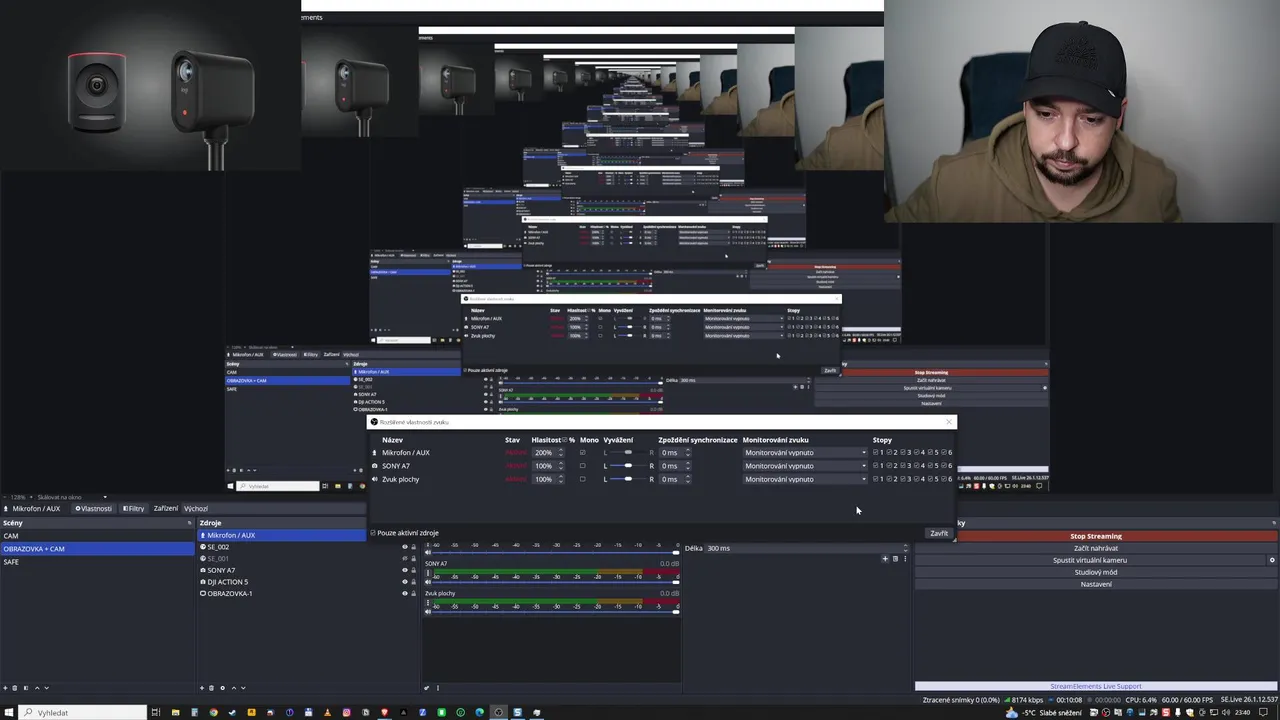The height and width of the screenshot is (720, 1280).
Task: Adjust balance slider for Mikrofon / AUX
Action: pyautogui.click(x=628, y=453)
